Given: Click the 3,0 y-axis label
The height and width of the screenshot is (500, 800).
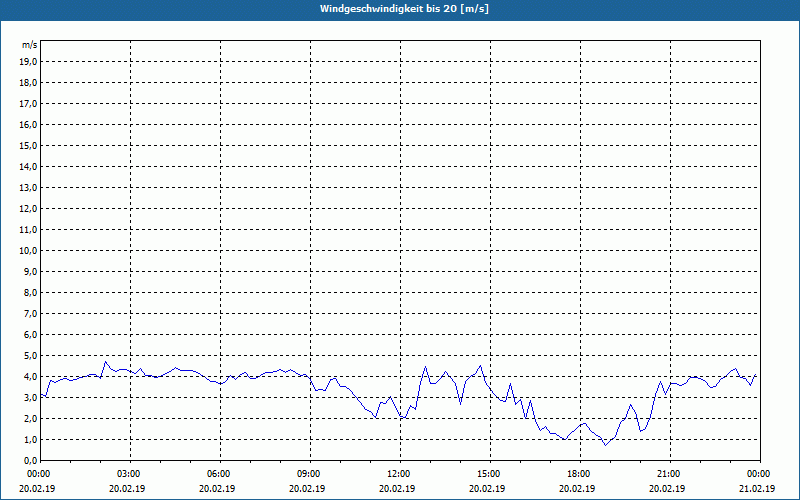Looking at the screenshot, I should tap(30, 397).
